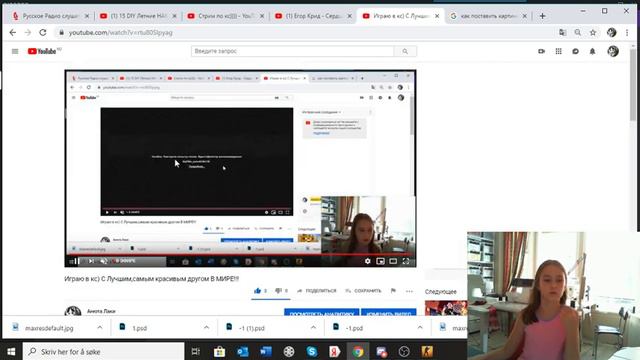
Task: Open the Chrome three-dot menu
Action: 627,32
